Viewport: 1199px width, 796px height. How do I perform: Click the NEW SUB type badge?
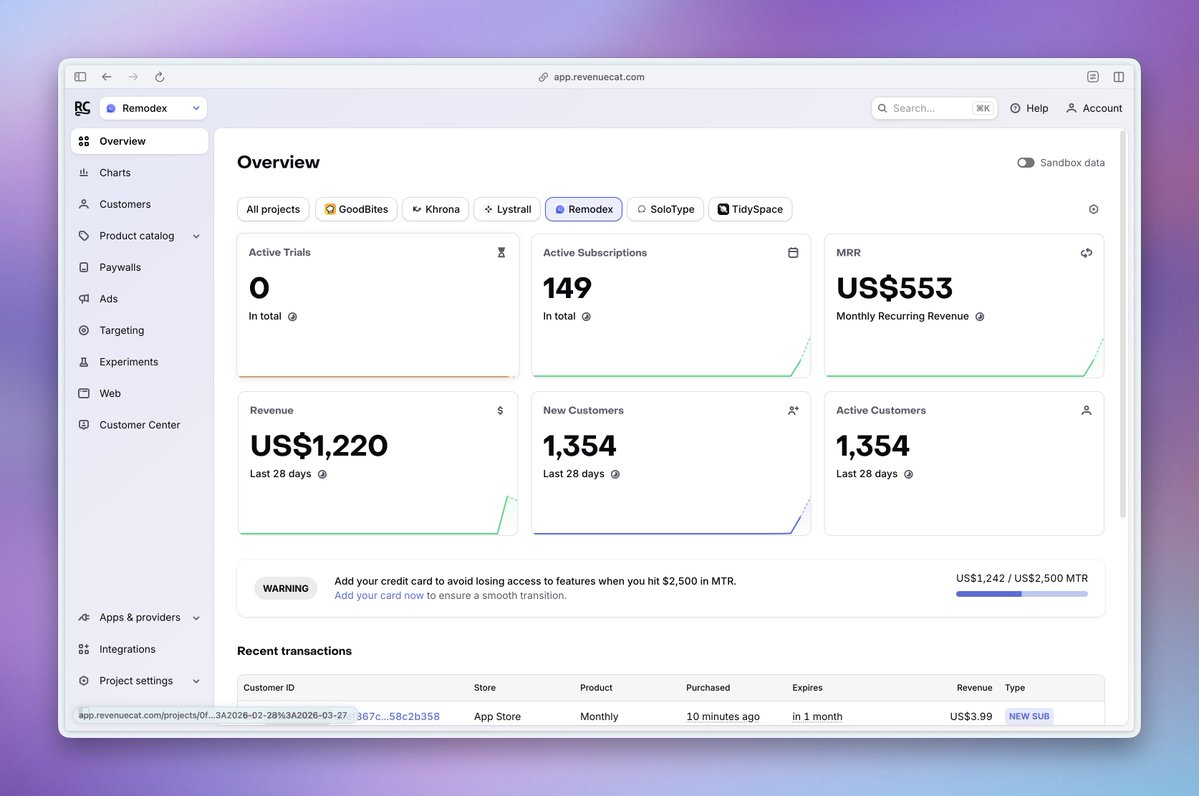tap(1029, 716)
